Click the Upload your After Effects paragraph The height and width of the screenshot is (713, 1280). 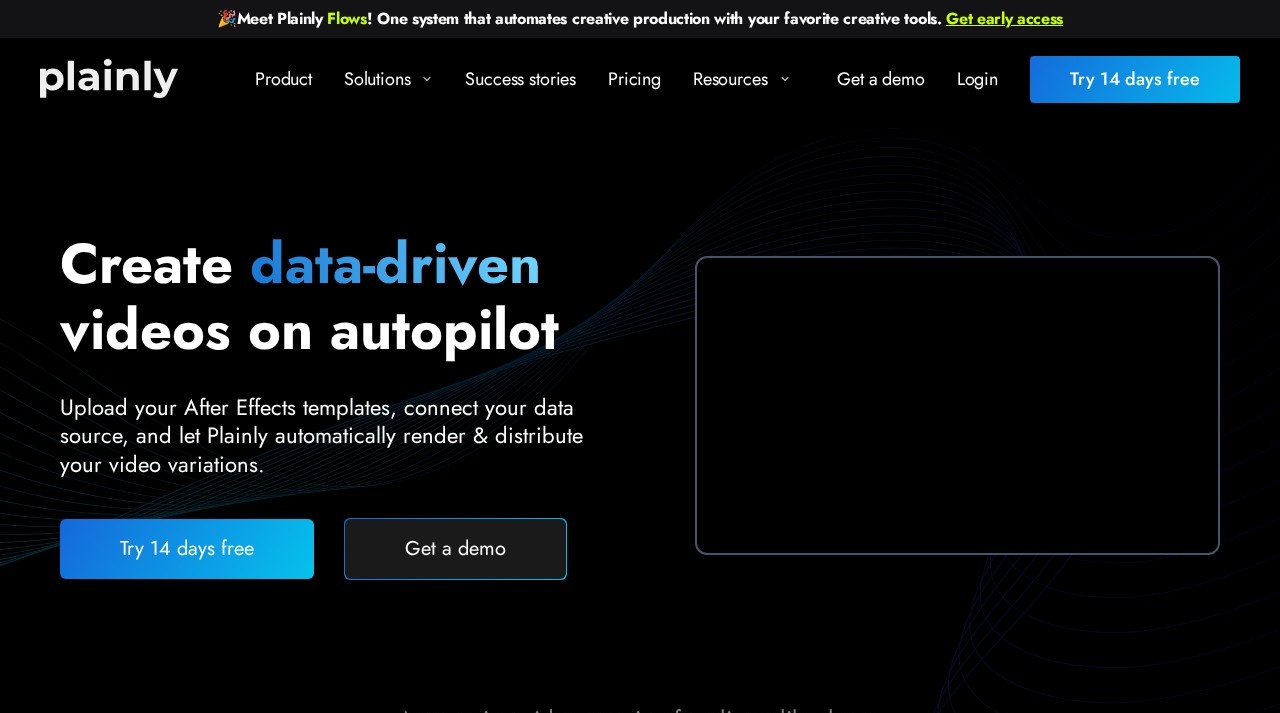pyautogui.click(x=322, y=436)
